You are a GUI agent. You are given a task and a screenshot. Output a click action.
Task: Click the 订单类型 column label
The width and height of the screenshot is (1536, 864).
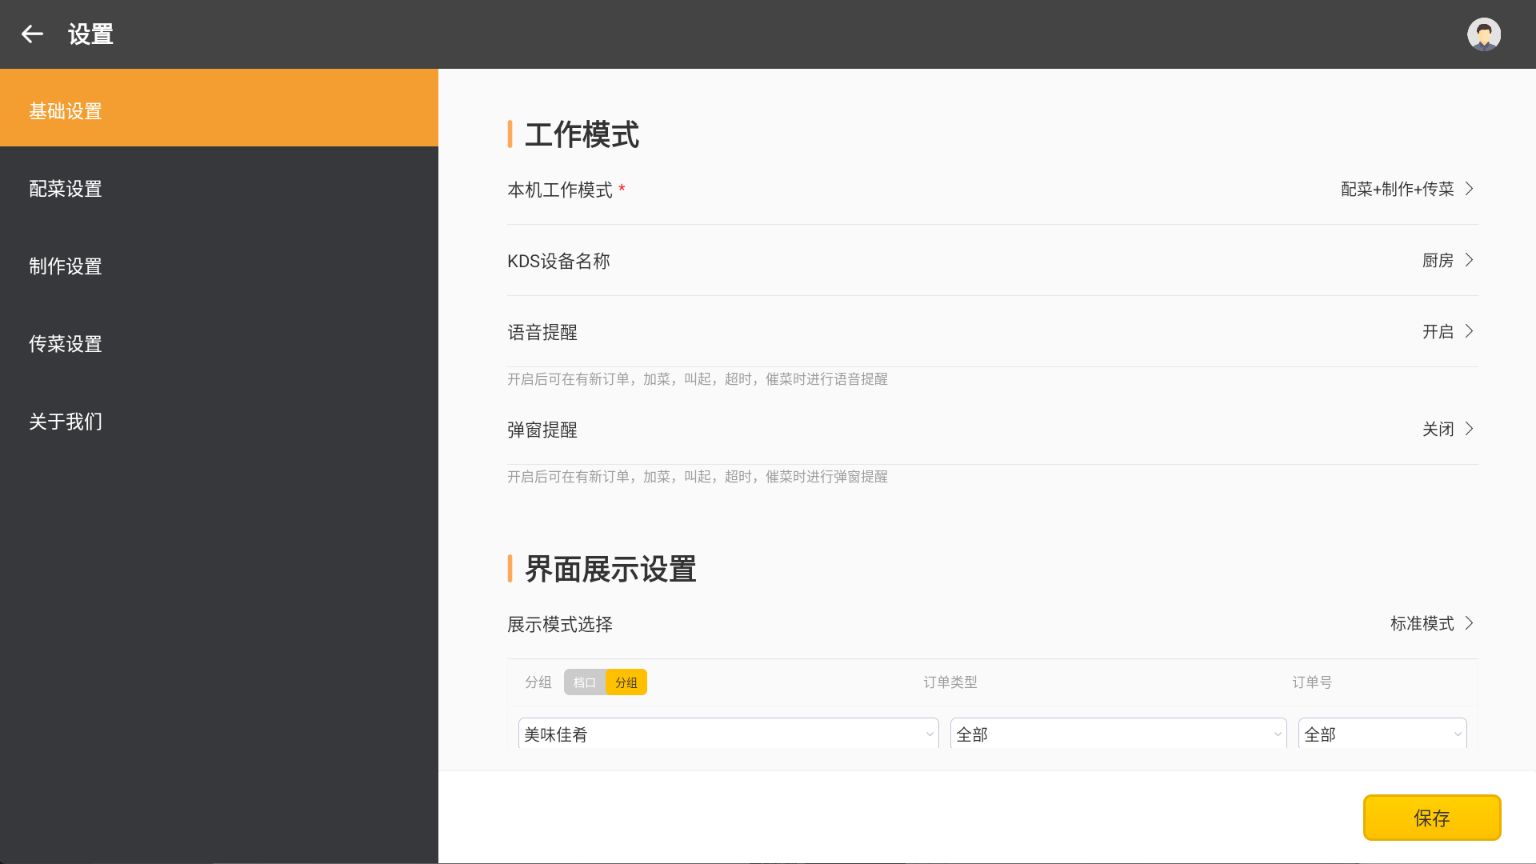click(x=950, y=682)
